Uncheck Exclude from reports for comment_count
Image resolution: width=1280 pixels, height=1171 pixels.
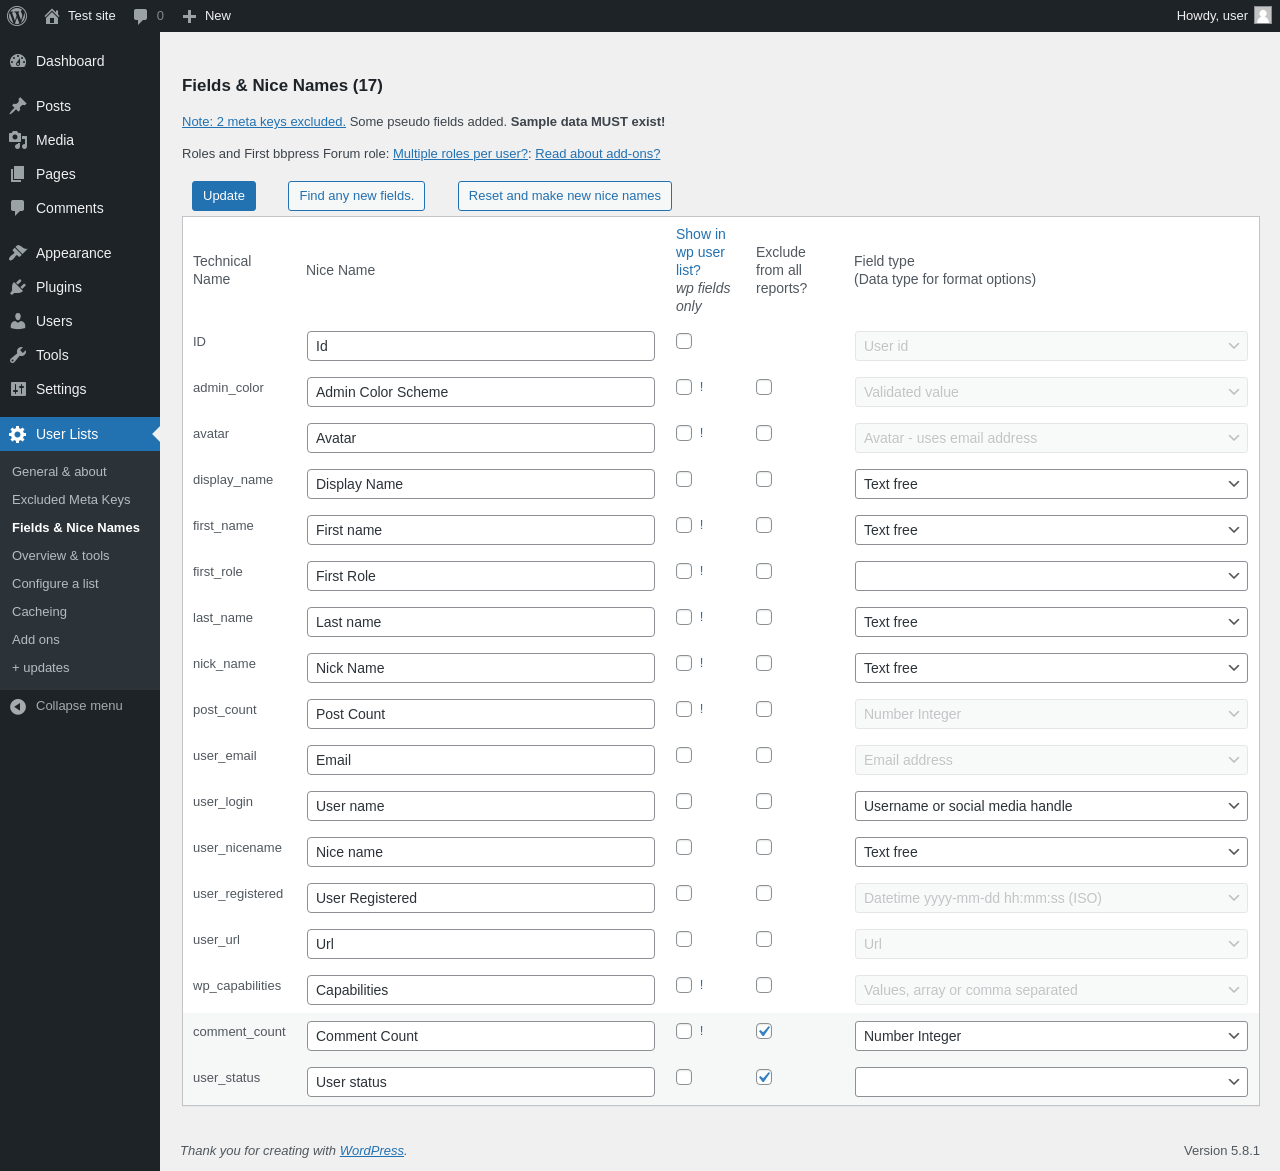tap(764, 1031)
